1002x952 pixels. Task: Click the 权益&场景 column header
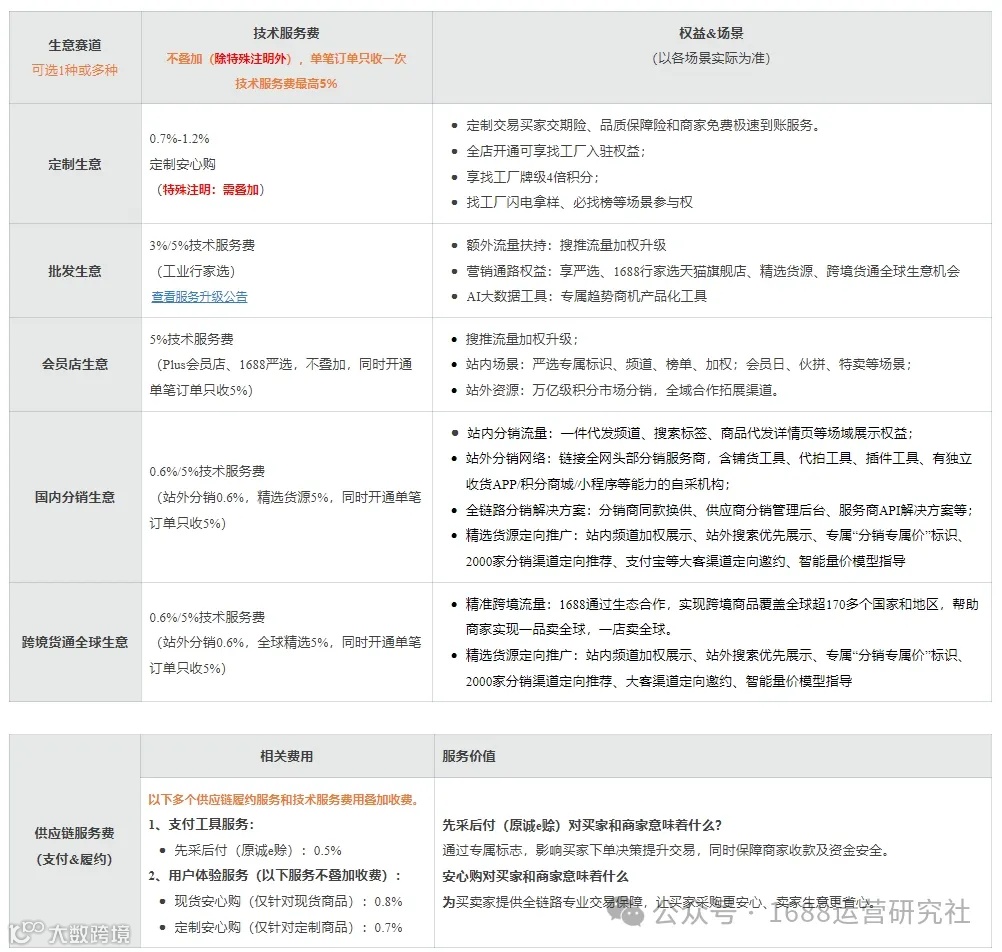click(x=711, y=33)
